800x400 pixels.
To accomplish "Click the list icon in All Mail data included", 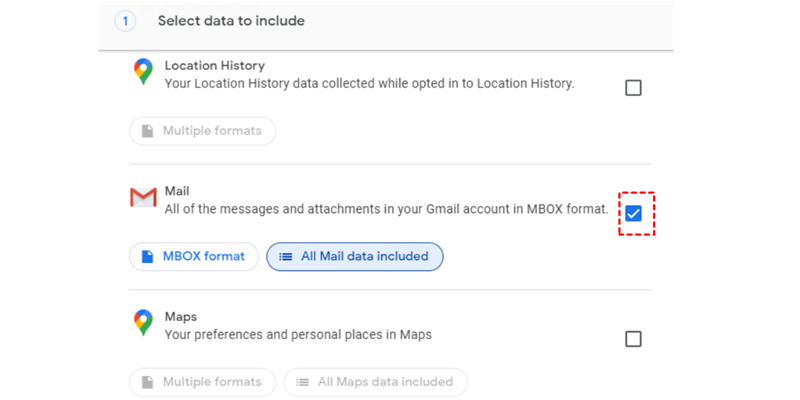I will click(x=285, y=256).
